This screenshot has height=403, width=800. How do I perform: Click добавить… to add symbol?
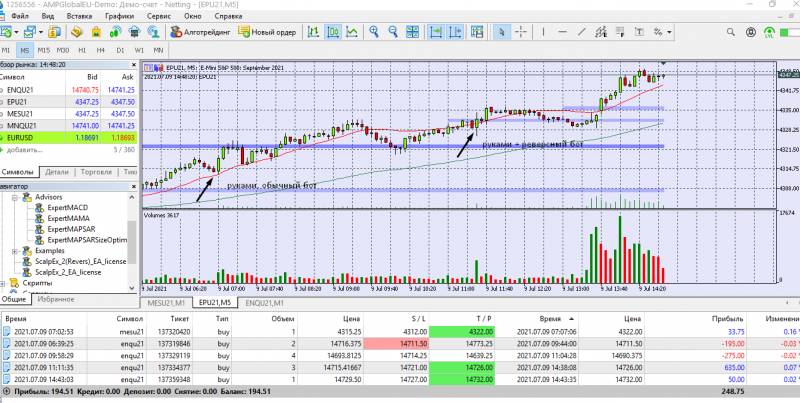[24, 150]
